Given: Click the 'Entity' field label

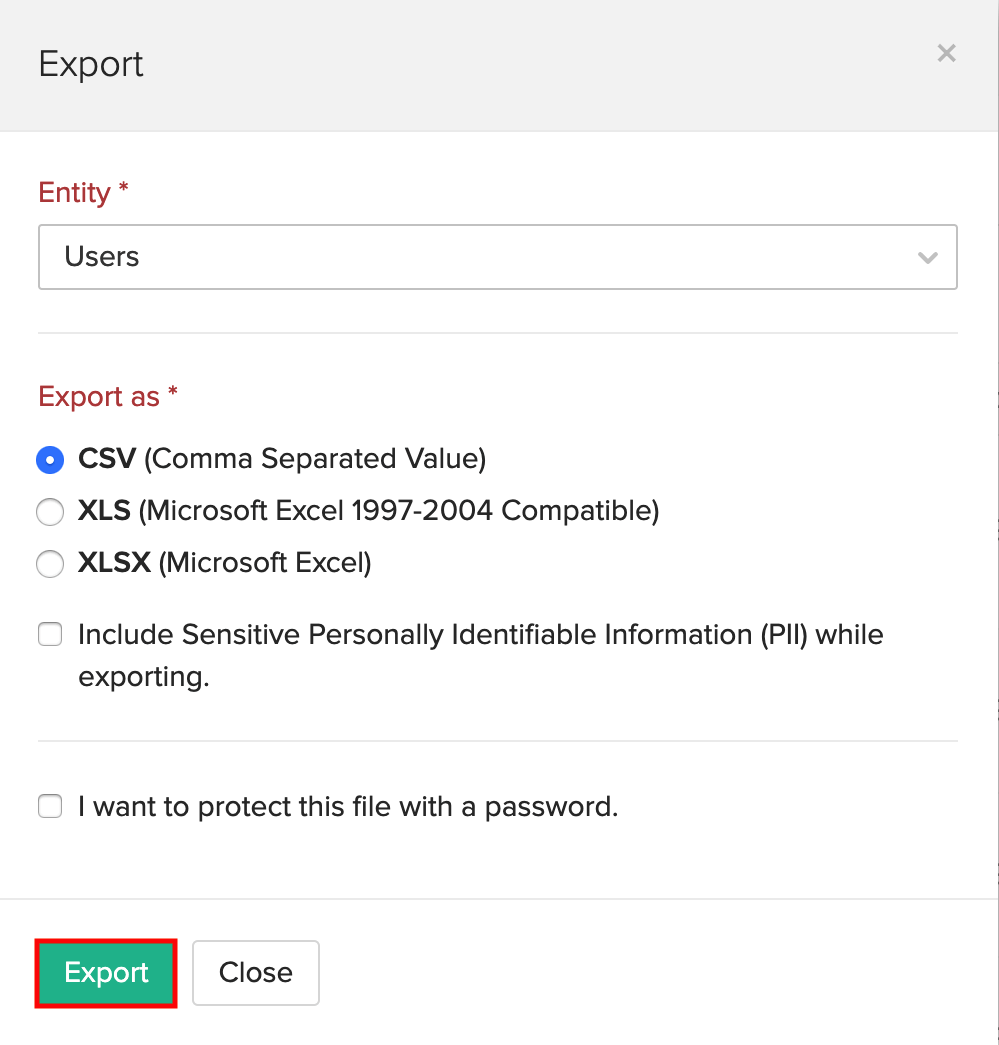Looking at the screenshot, I should pos(74,192).
